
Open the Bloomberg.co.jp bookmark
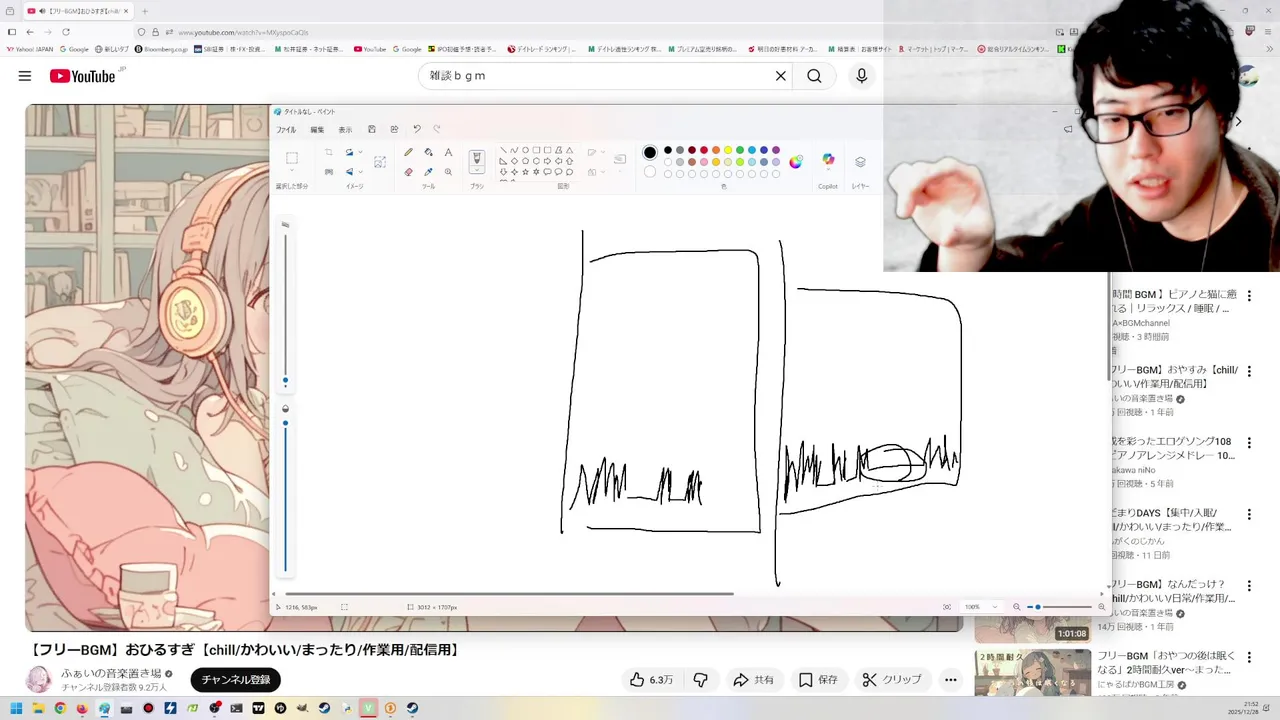click(161, 49)
